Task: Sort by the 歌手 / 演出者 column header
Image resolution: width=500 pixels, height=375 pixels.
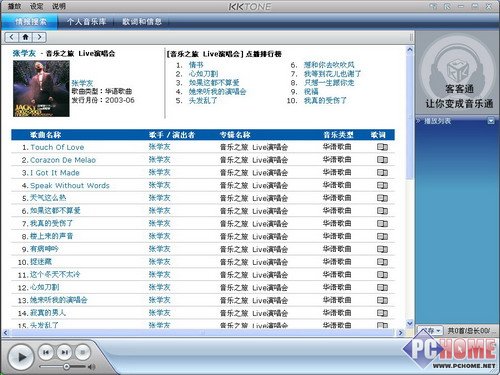Action: click(172, 135)
